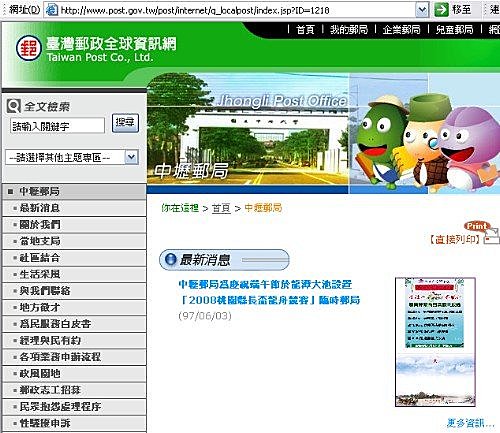Viewport: 500px width, 433px height.
Task: Open the news poster thumbnail image
Action: (x=435, y=342)
